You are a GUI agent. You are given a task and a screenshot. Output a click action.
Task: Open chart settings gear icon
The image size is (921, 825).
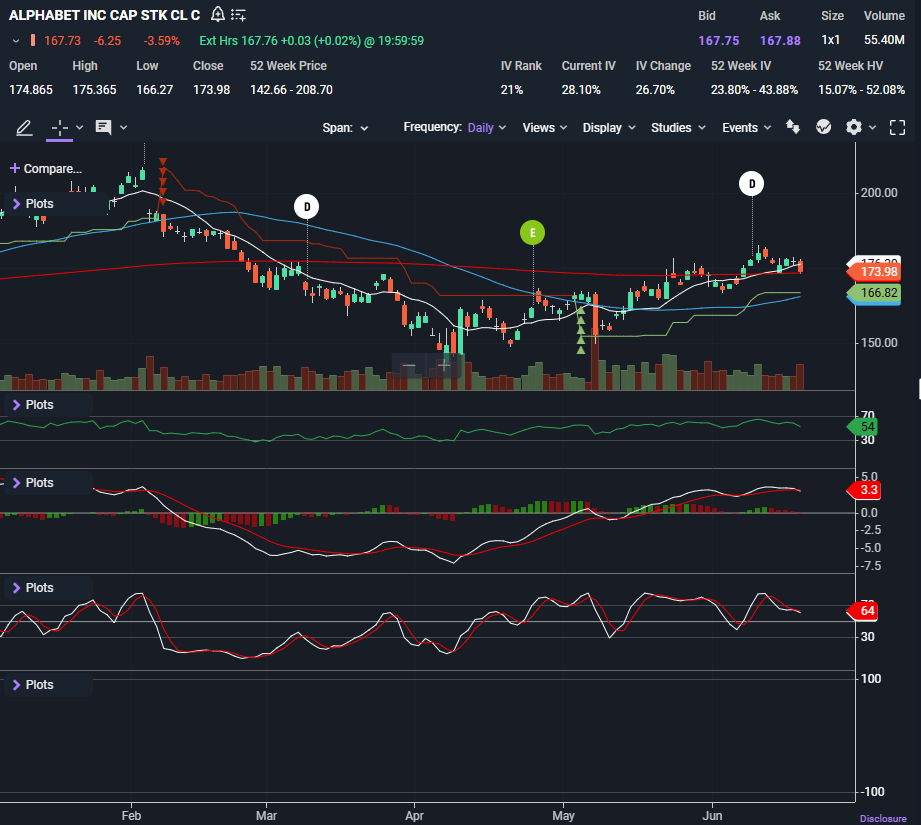(853, 127)
